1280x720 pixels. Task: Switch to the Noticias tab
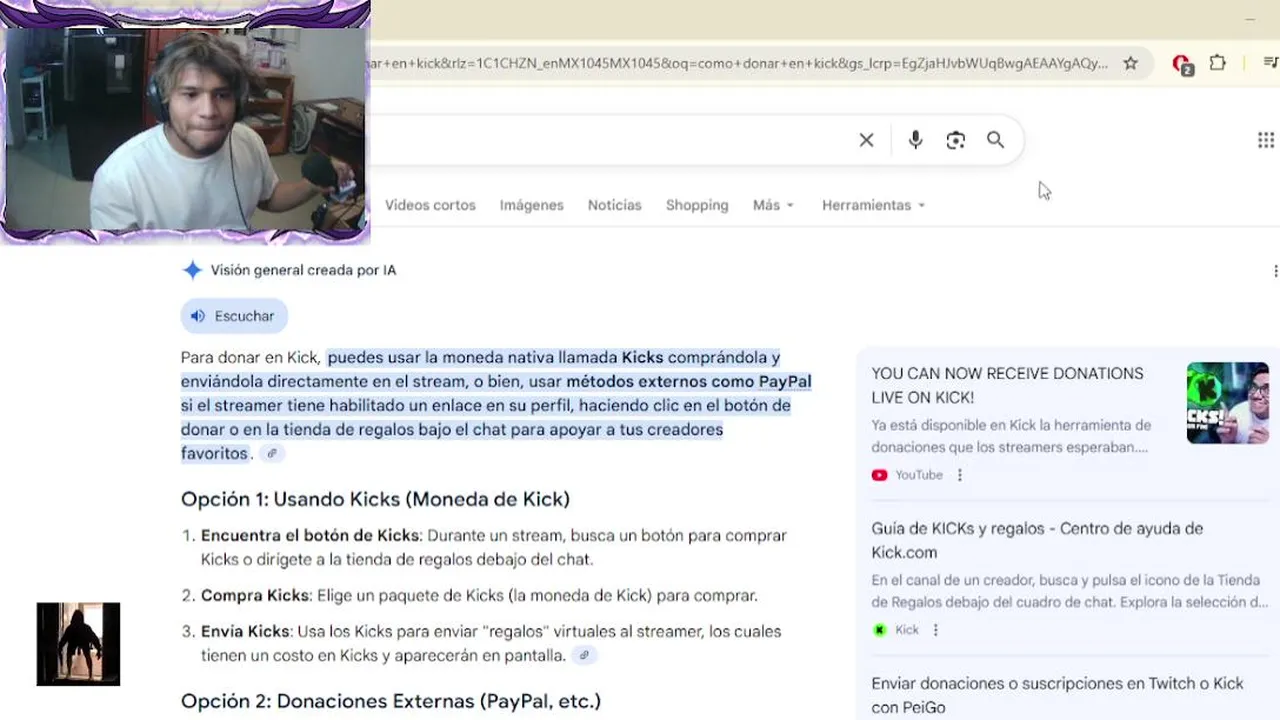point(614,205)
